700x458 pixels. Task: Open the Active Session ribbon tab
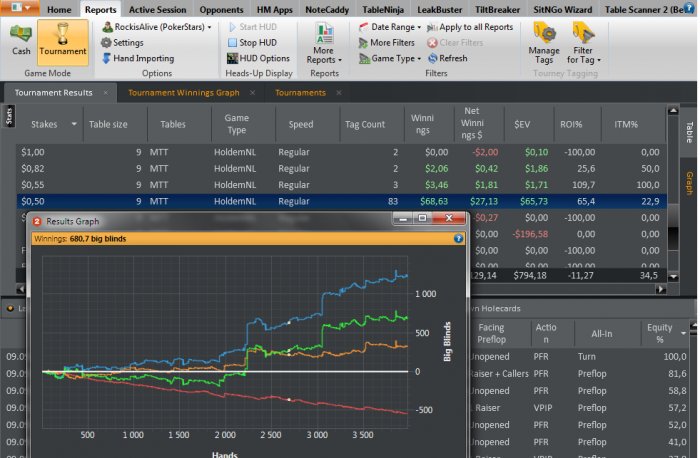[x=157, y=9]
